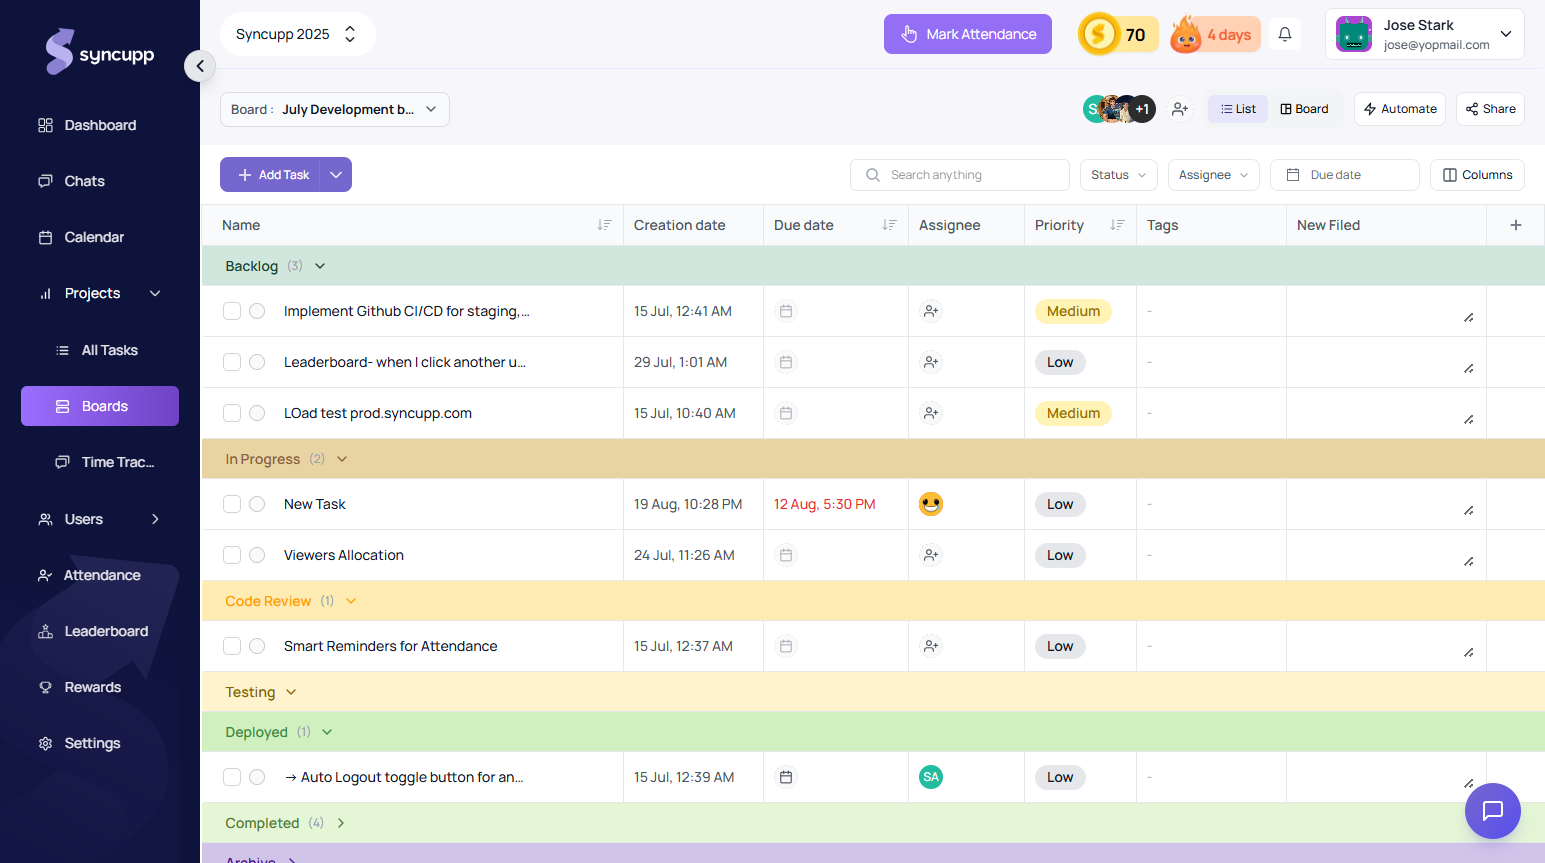
Task: Switch to Board view tab
Action: pos(1304,109)
